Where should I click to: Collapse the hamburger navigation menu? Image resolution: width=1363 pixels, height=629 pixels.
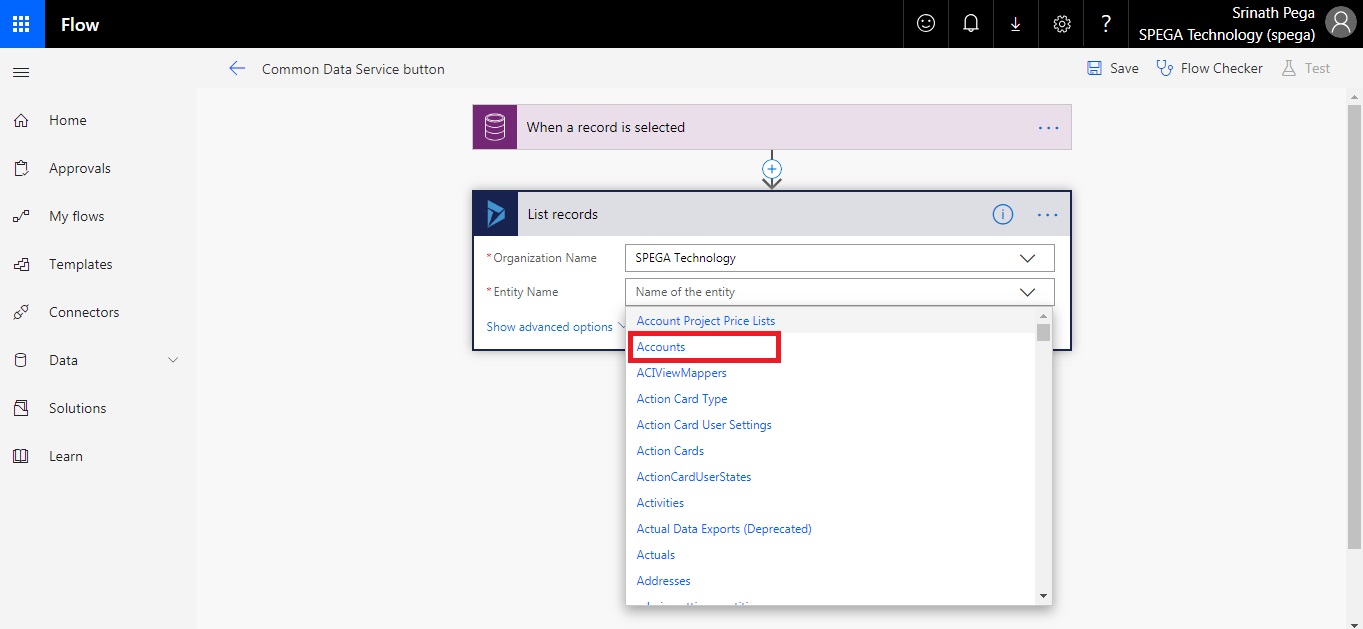click(x=21, y=72)
